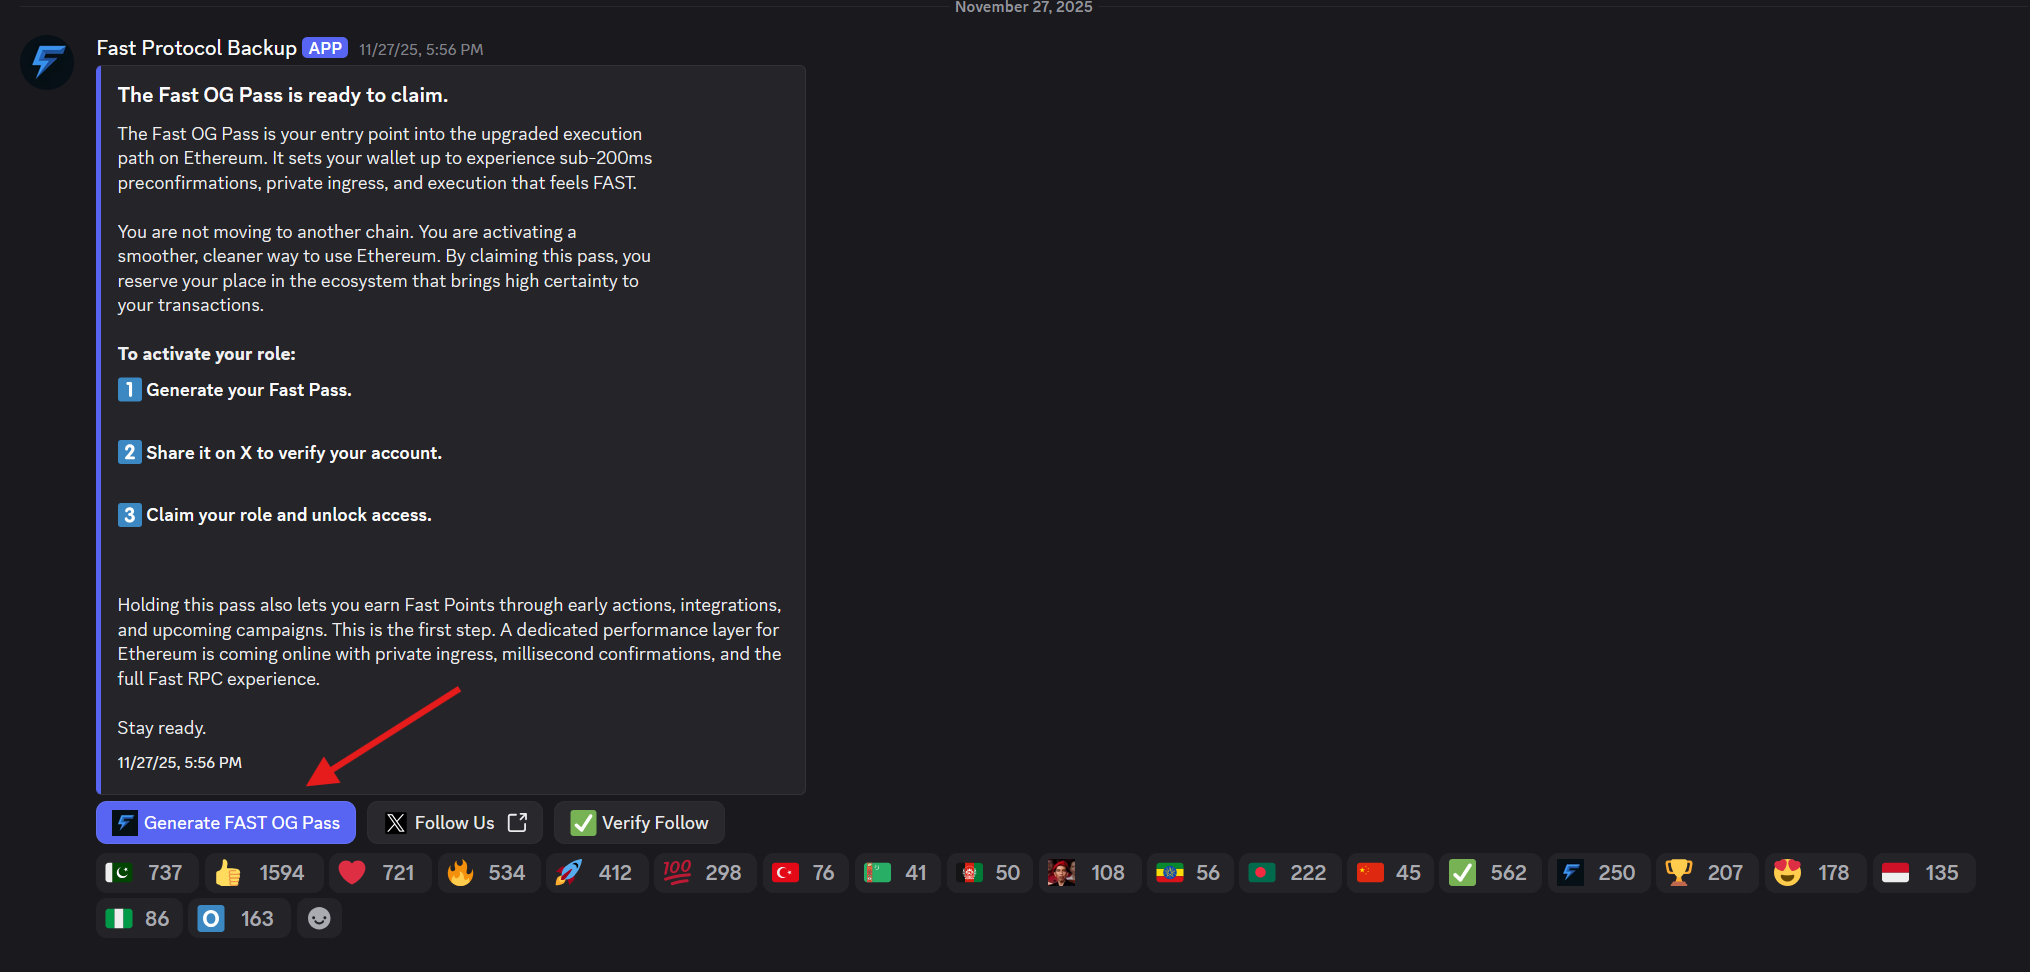Click the blue O letter reaction
2030x972 pixels.
[x=237, y=919]
